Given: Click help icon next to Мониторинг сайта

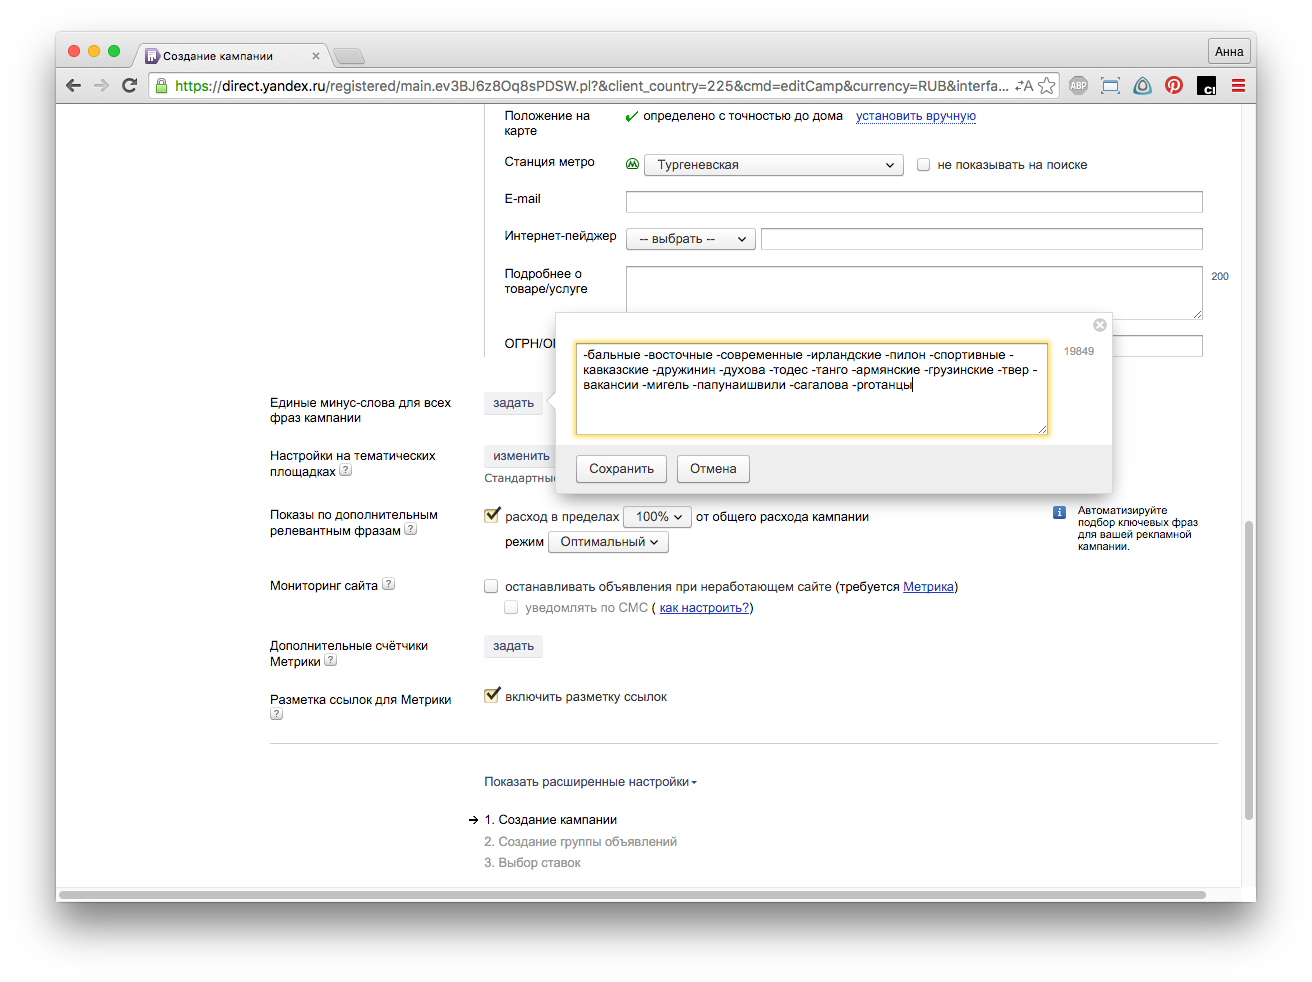Looking at the screenshot, I should point(389,585).
